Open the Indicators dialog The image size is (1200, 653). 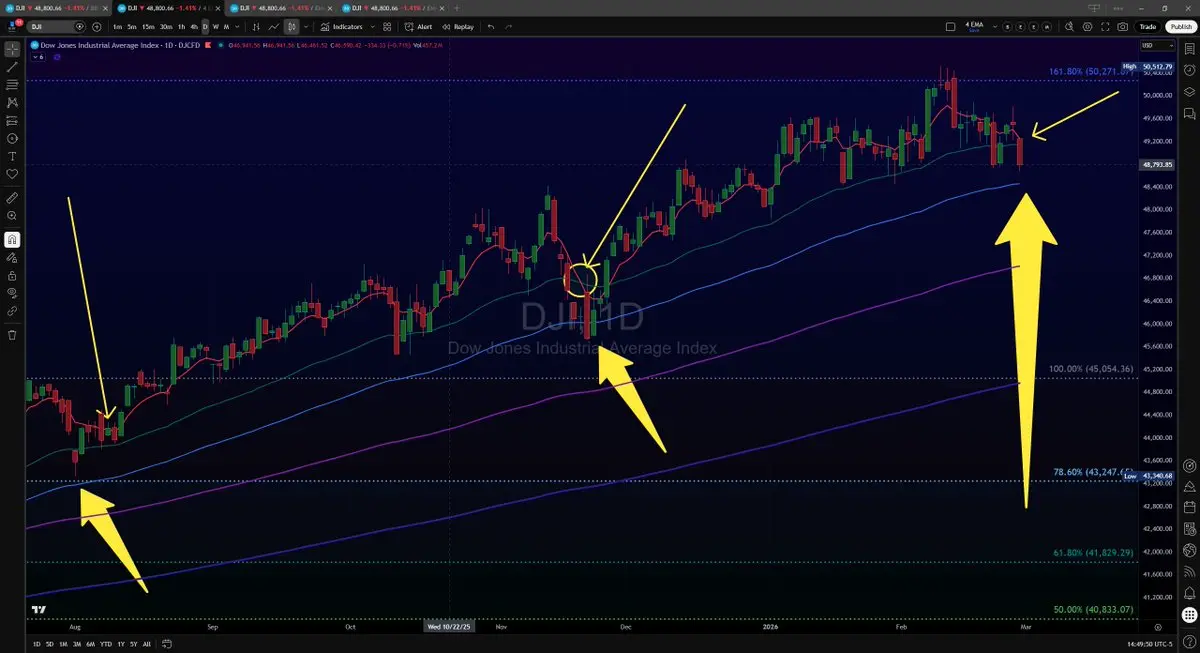point(341,27)
